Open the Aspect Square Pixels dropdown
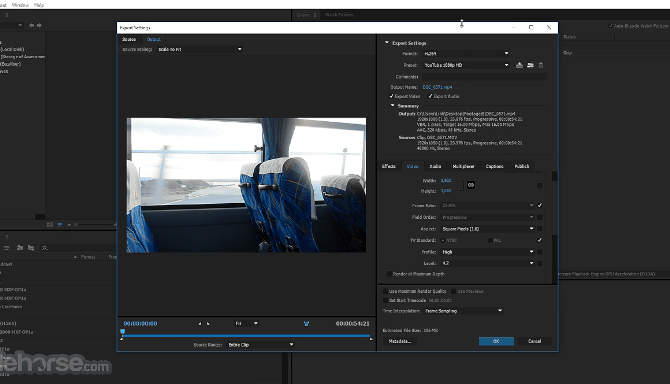The height and width of the screenshot is (384, 670). coord(488,229)
